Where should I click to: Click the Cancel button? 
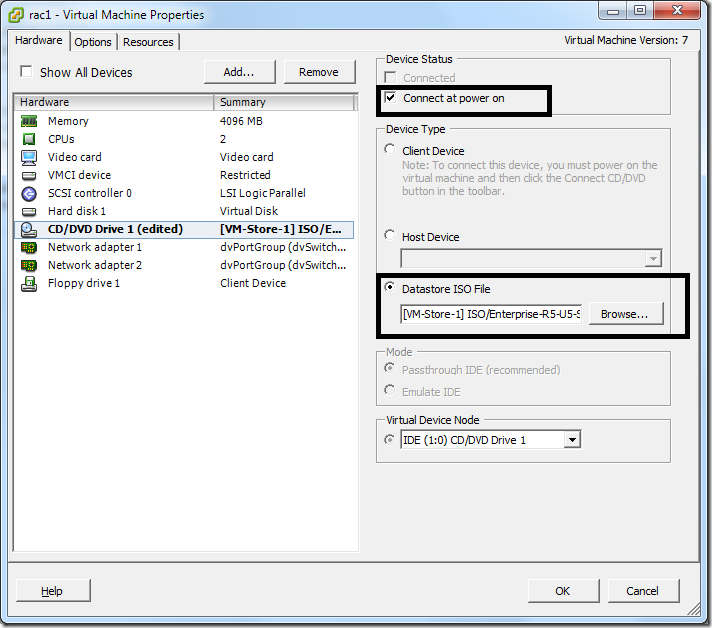pos(643,591)
